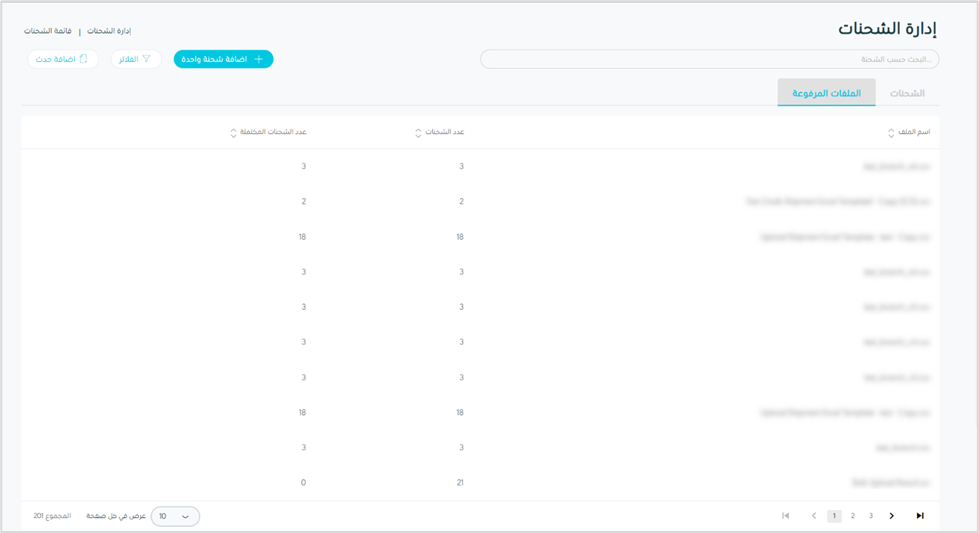979x533 pixels.
Task: Click the previous page arrow in pagination
Action: (x=814, y=516)
